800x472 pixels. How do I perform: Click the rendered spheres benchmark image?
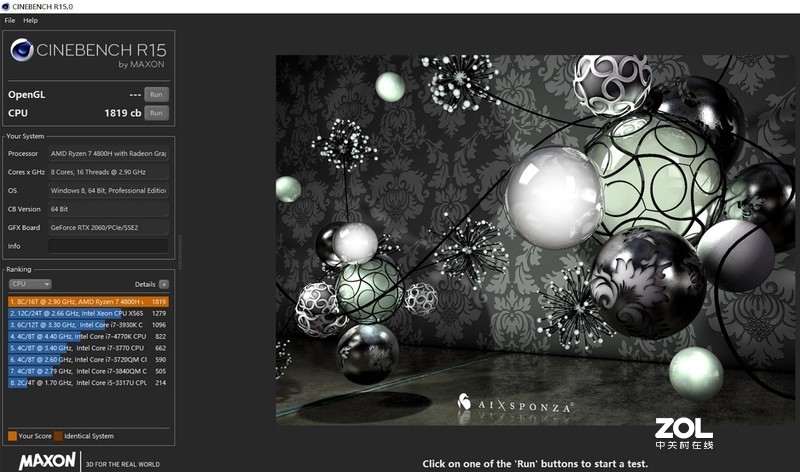tap(535, 240)
